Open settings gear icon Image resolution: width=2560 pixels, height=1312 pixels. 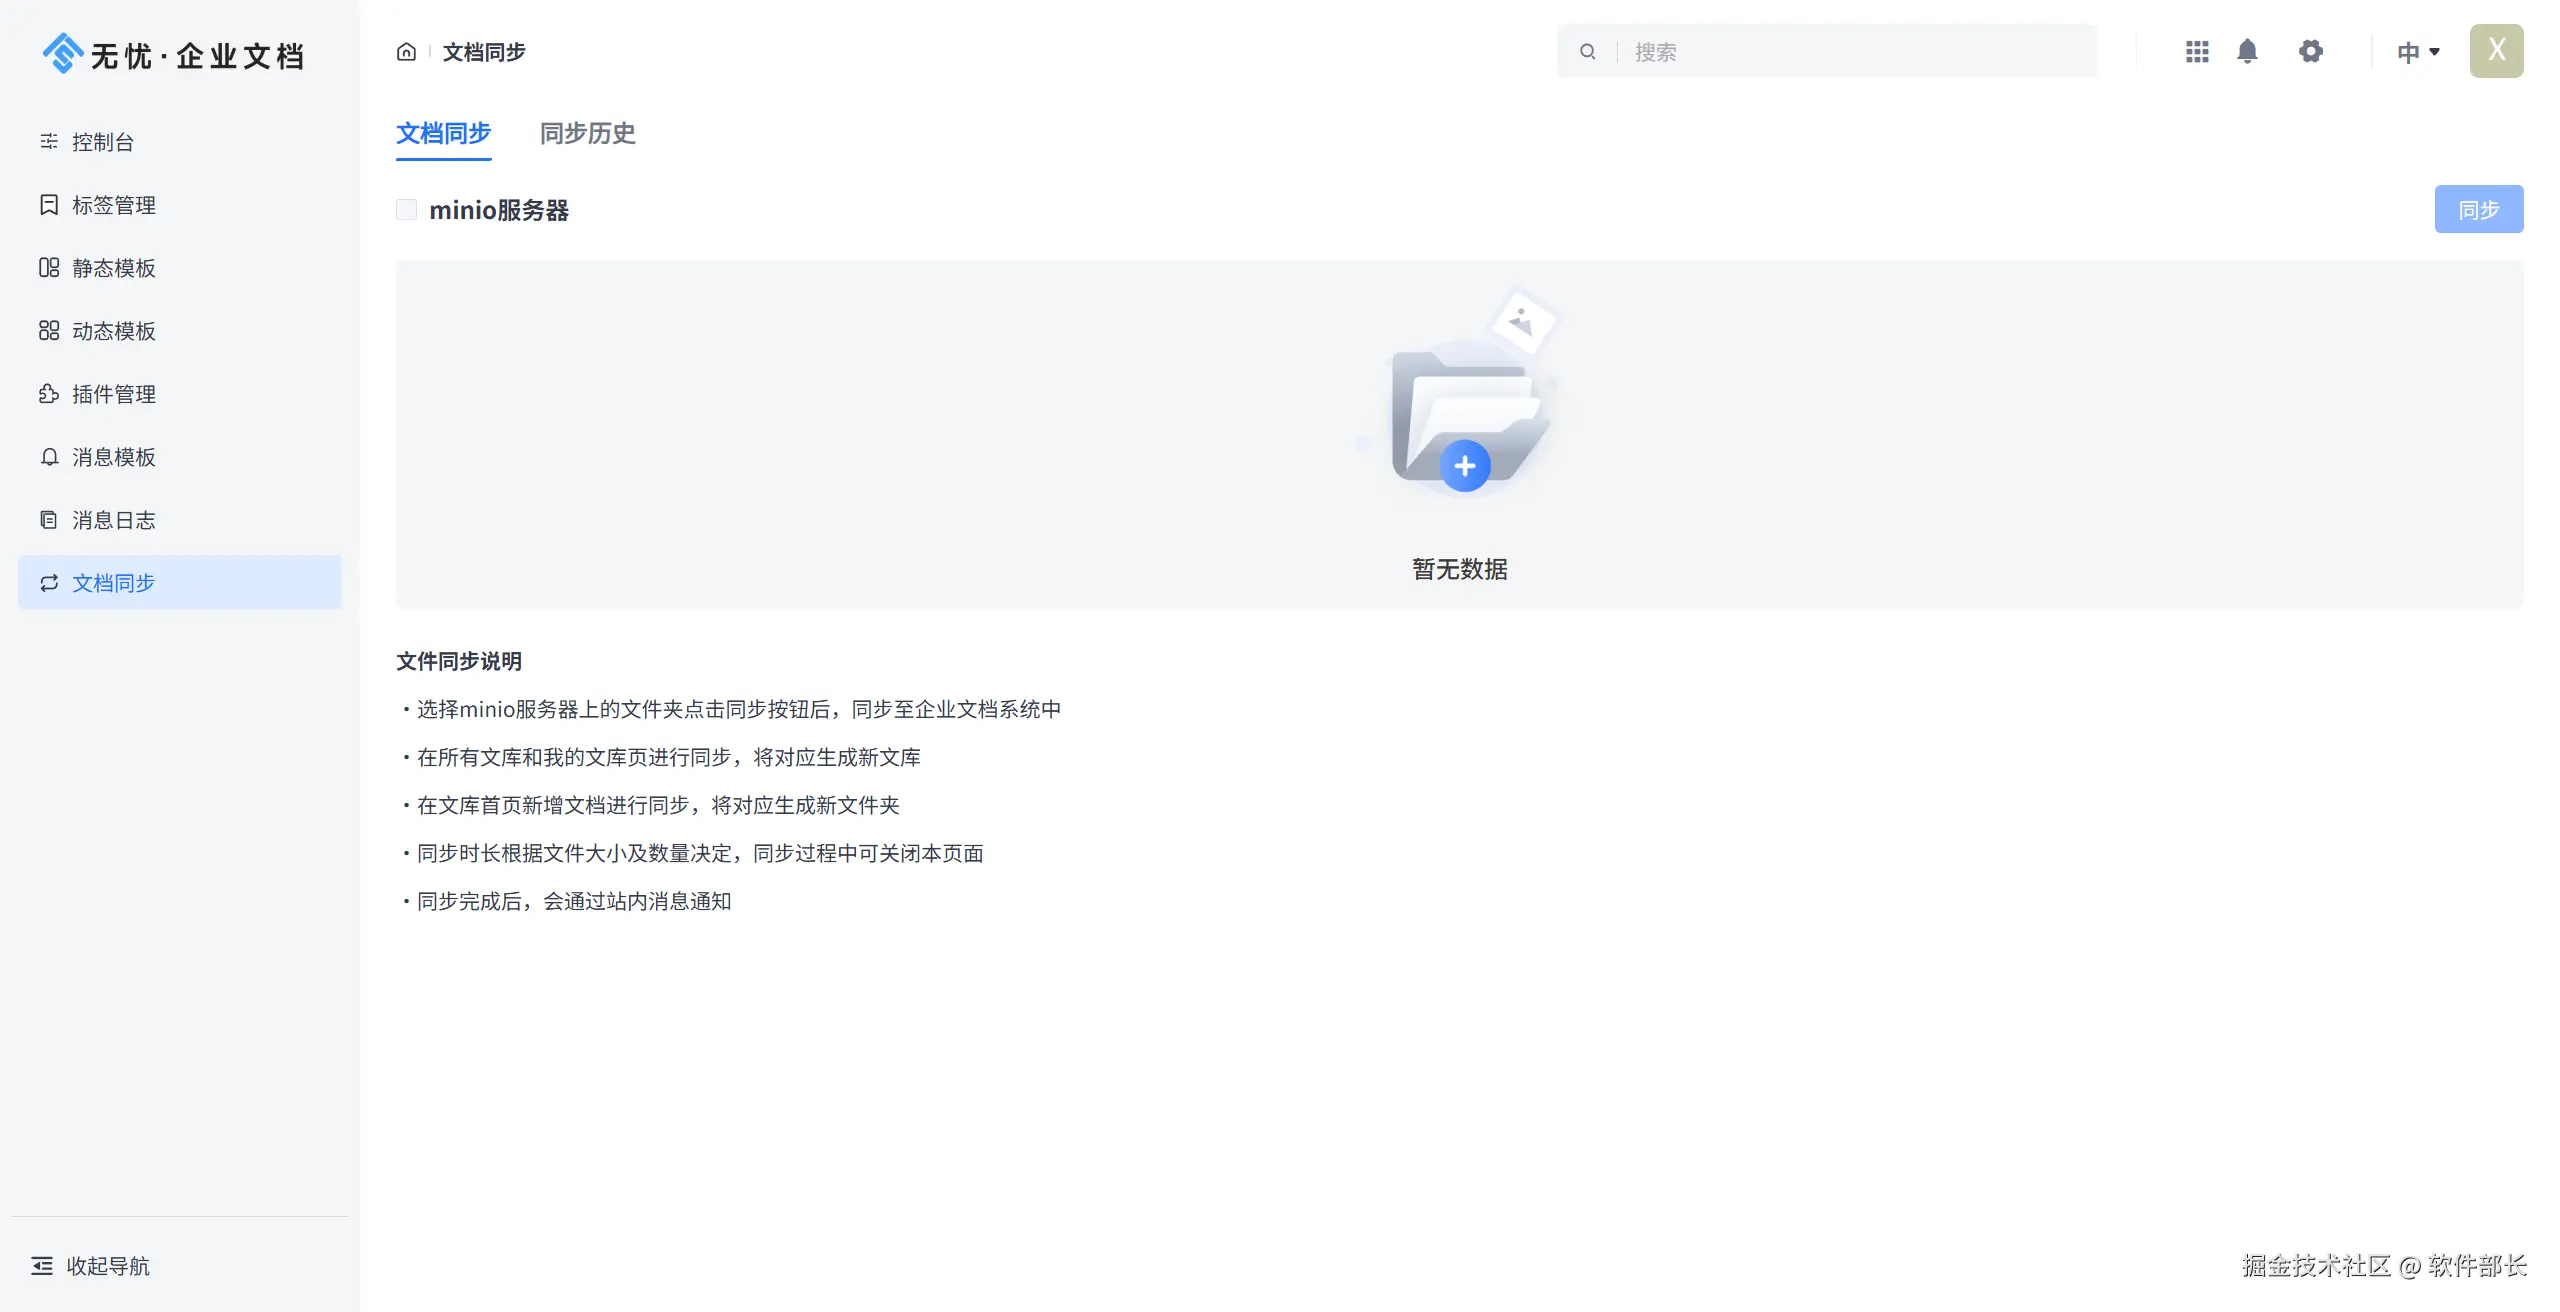click(x=2310, y=52)
